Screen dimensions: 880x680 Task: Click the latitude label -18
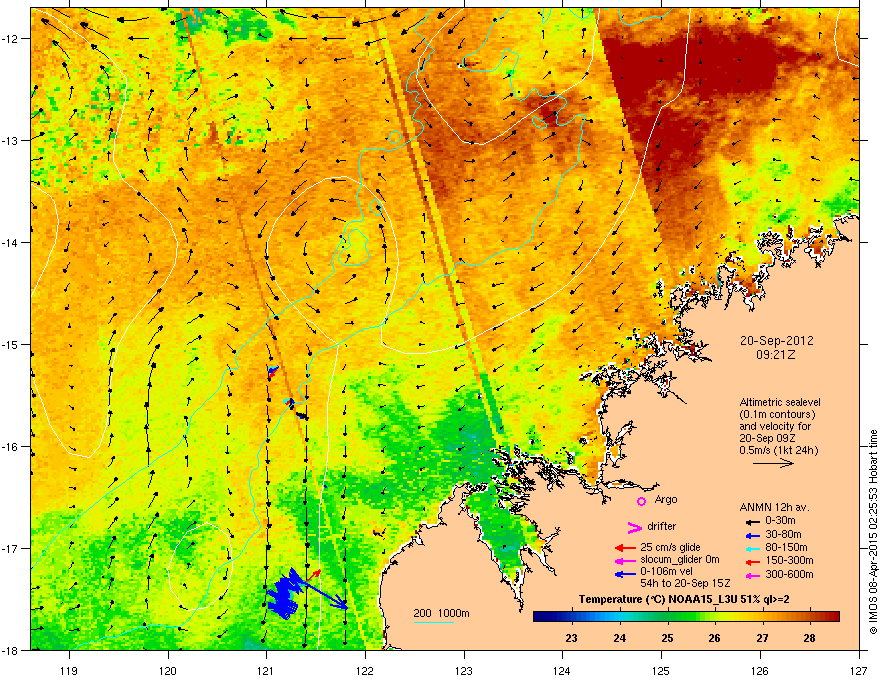click(x=10, y=650)
